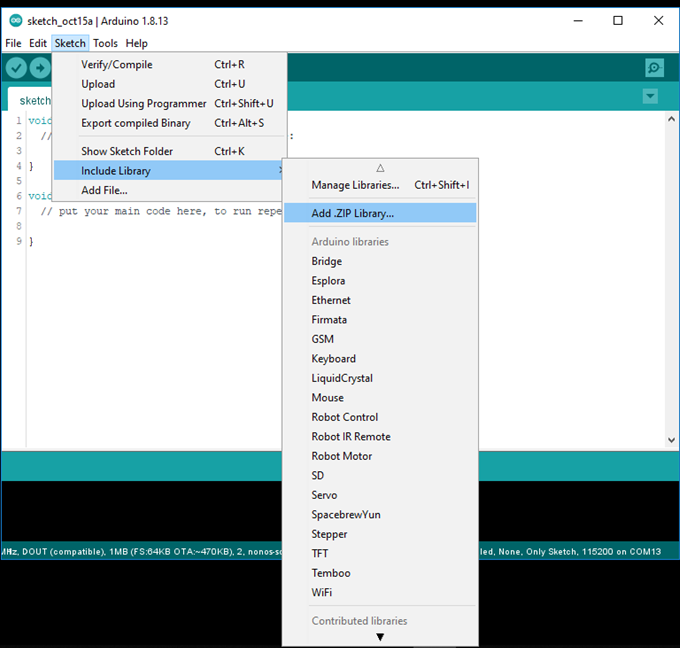This screenshot has width=680, height=648.
Task: Click the Upload arrow toolbar button
Action: pos(40,68)
